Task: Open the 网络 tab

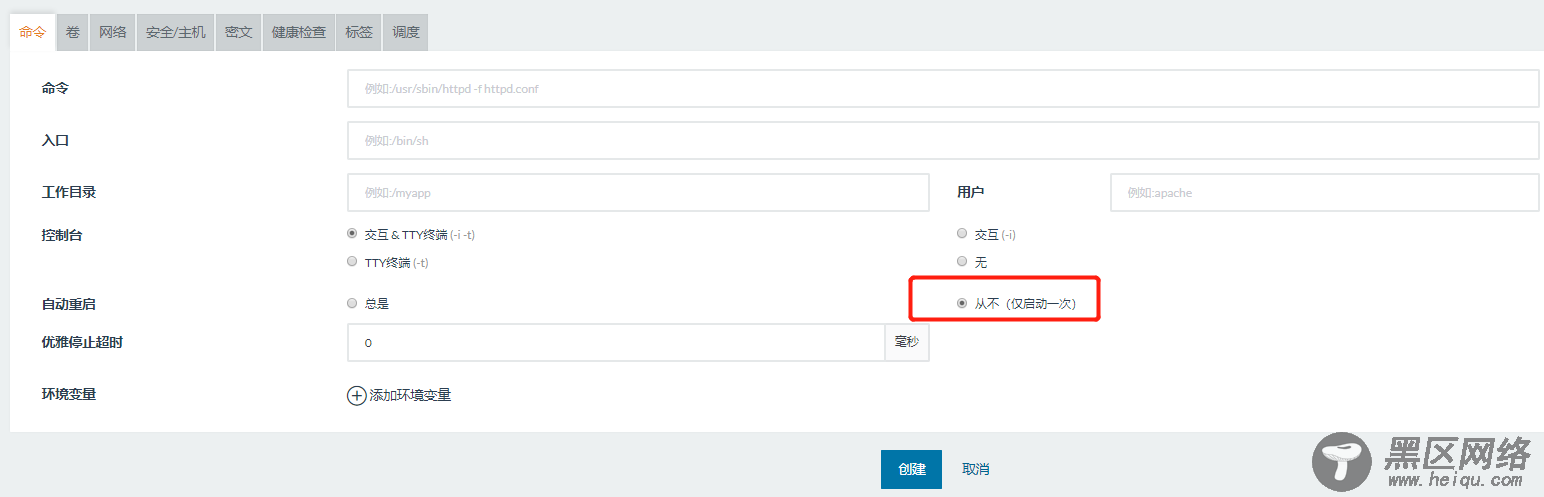Action: 113,32
